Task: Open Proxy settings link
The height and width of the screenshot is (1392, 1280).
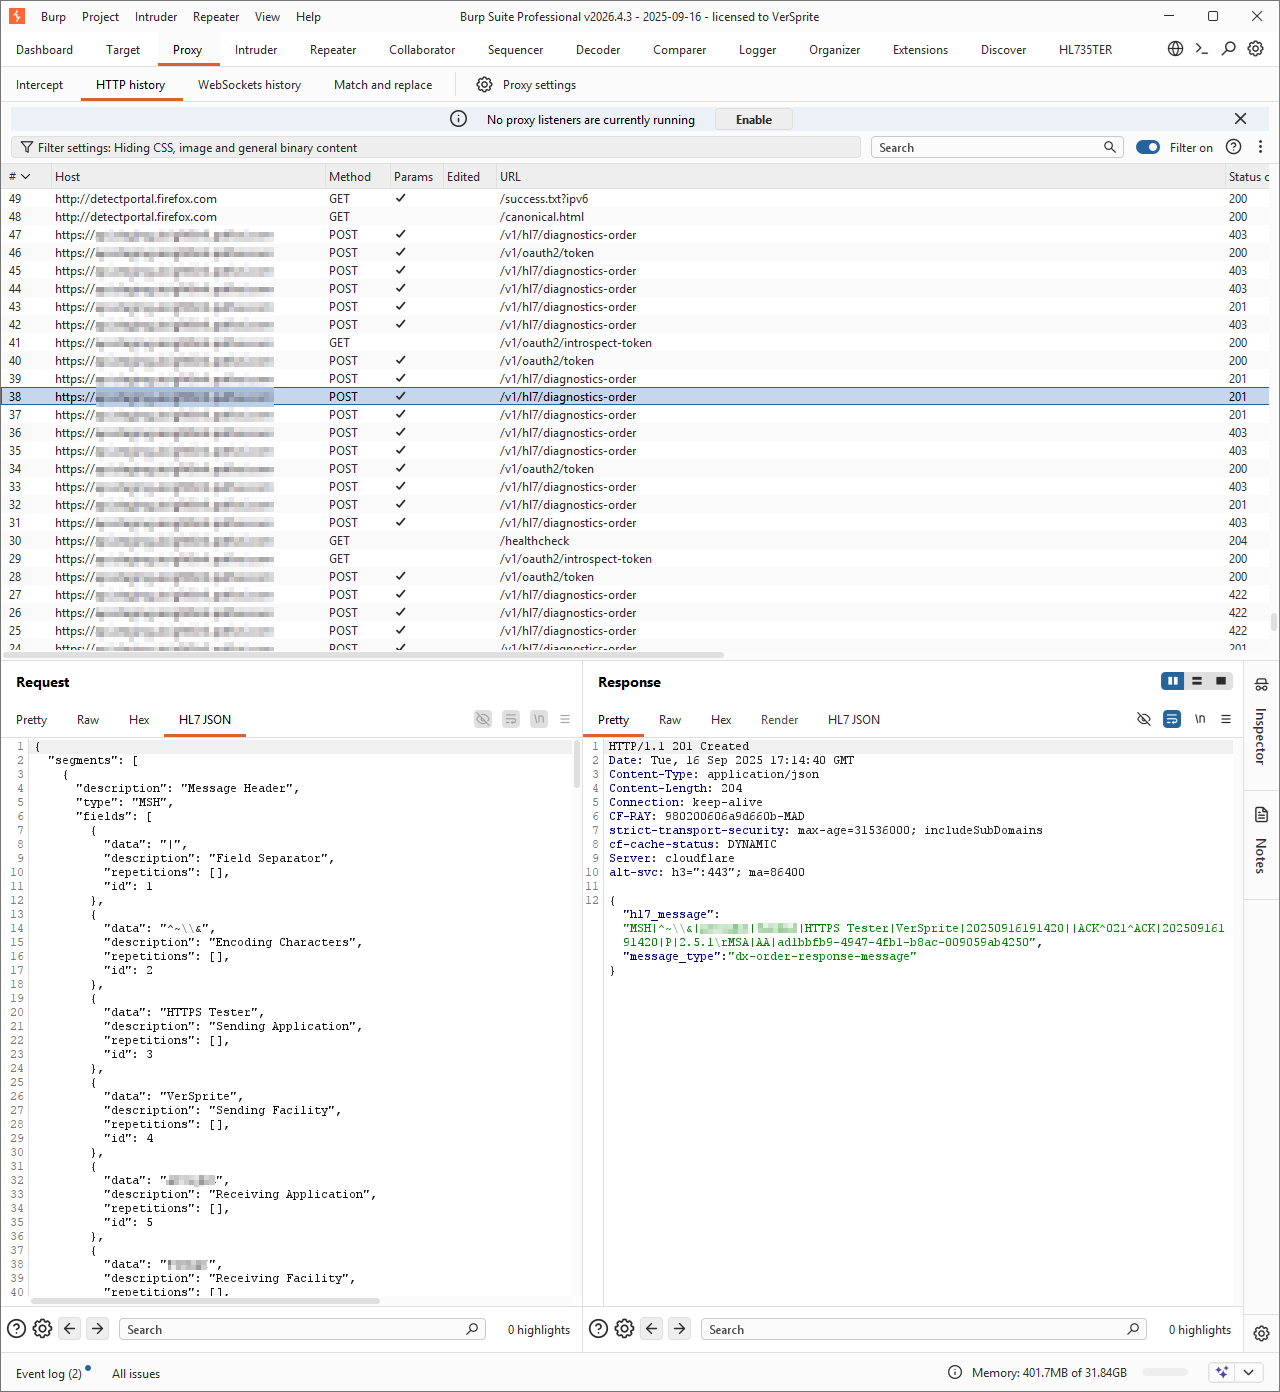Action: click(x=539, y=85)
